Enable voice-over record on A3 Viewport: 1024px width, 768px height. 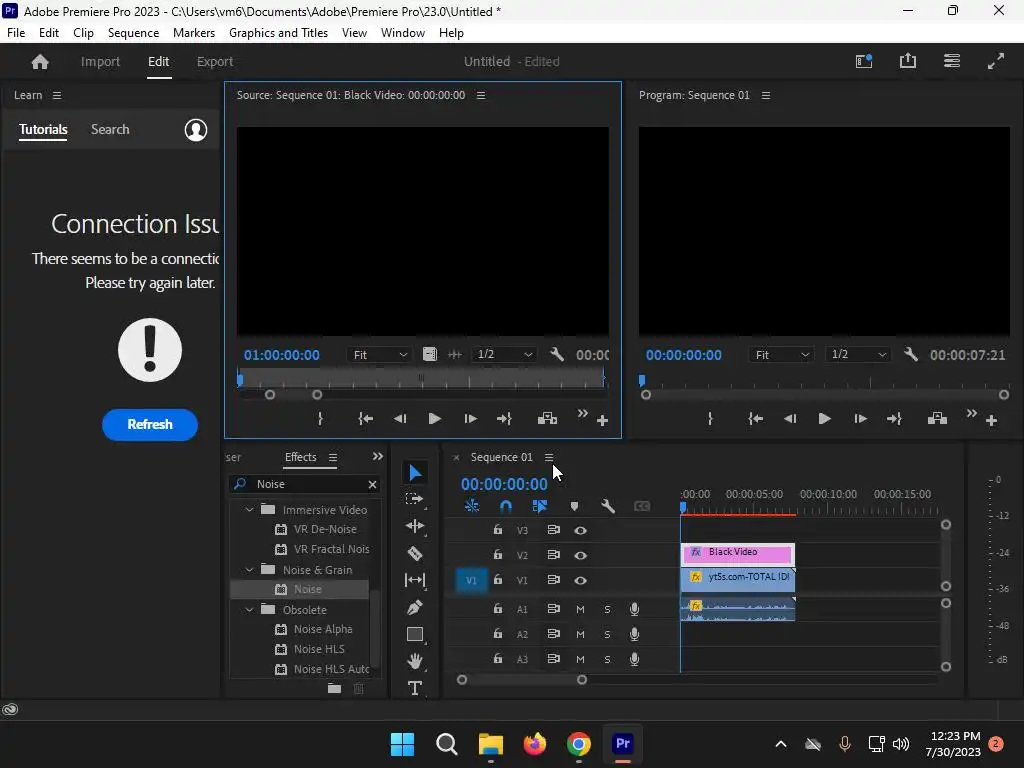pyautogui.click(x=634, y=659)
